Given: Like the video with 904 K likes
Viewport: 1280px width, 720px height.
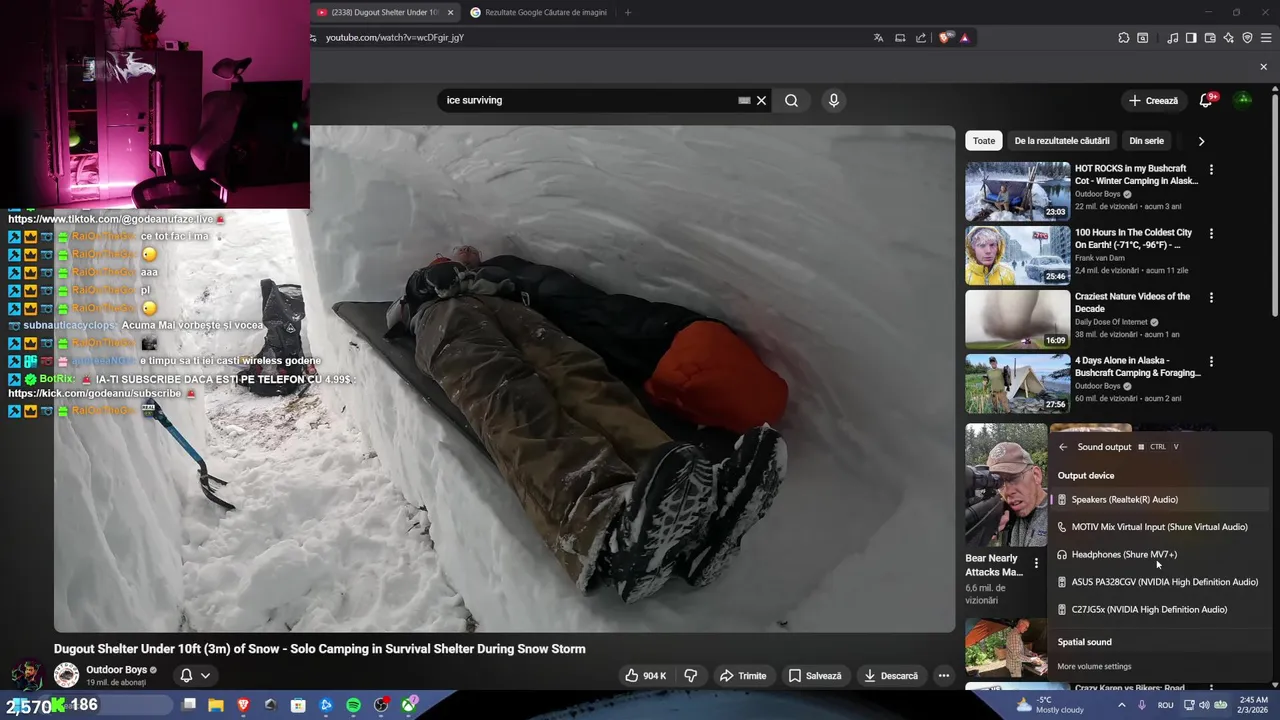Looking at the screenshot, I should (645, 676).
